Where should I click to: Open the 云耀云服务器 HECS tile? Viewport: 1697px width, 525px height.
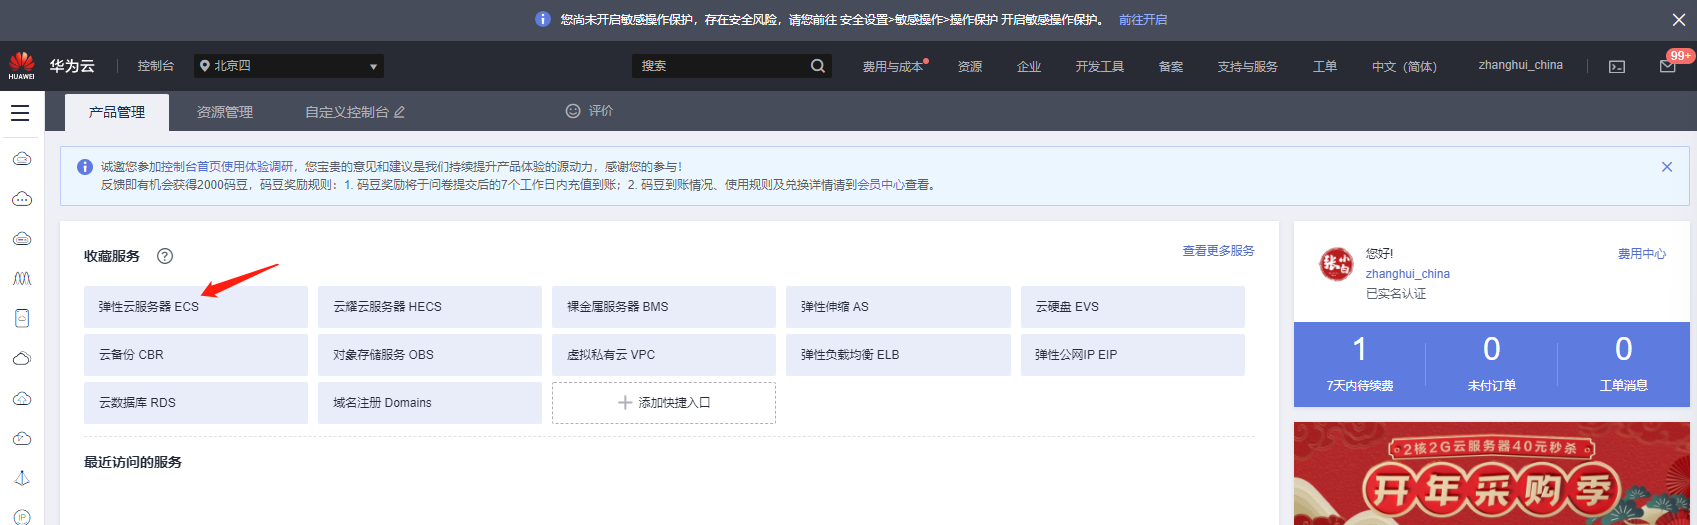tap(430, 307)
